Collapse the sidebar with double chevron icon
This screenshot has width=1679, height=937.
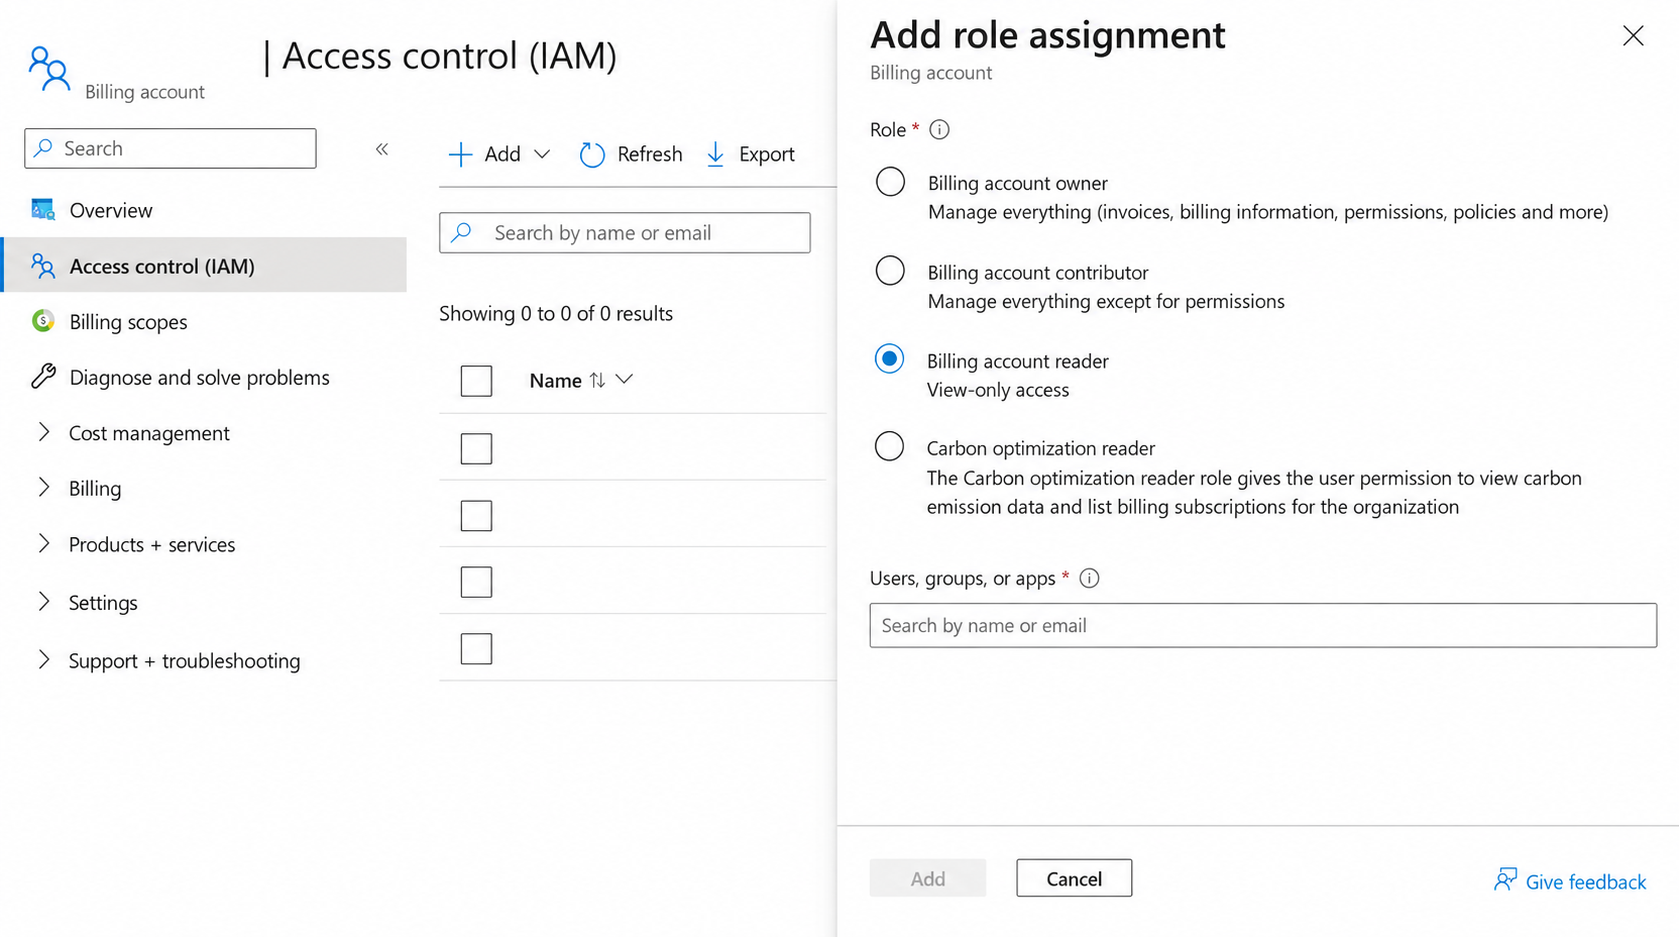[x=382, y=149]
